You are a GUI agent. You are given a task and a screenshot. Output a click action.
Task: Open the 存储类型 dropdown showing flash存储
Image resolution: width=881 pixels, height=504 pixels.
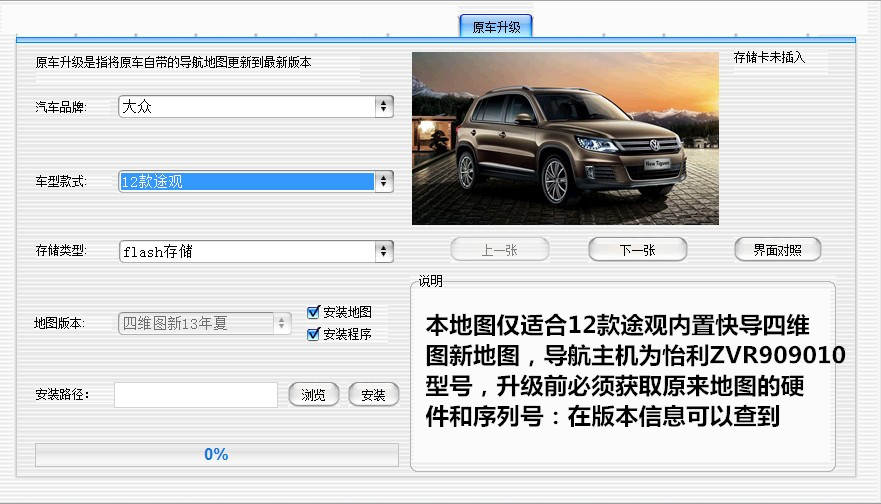click(x=256, y=251)
